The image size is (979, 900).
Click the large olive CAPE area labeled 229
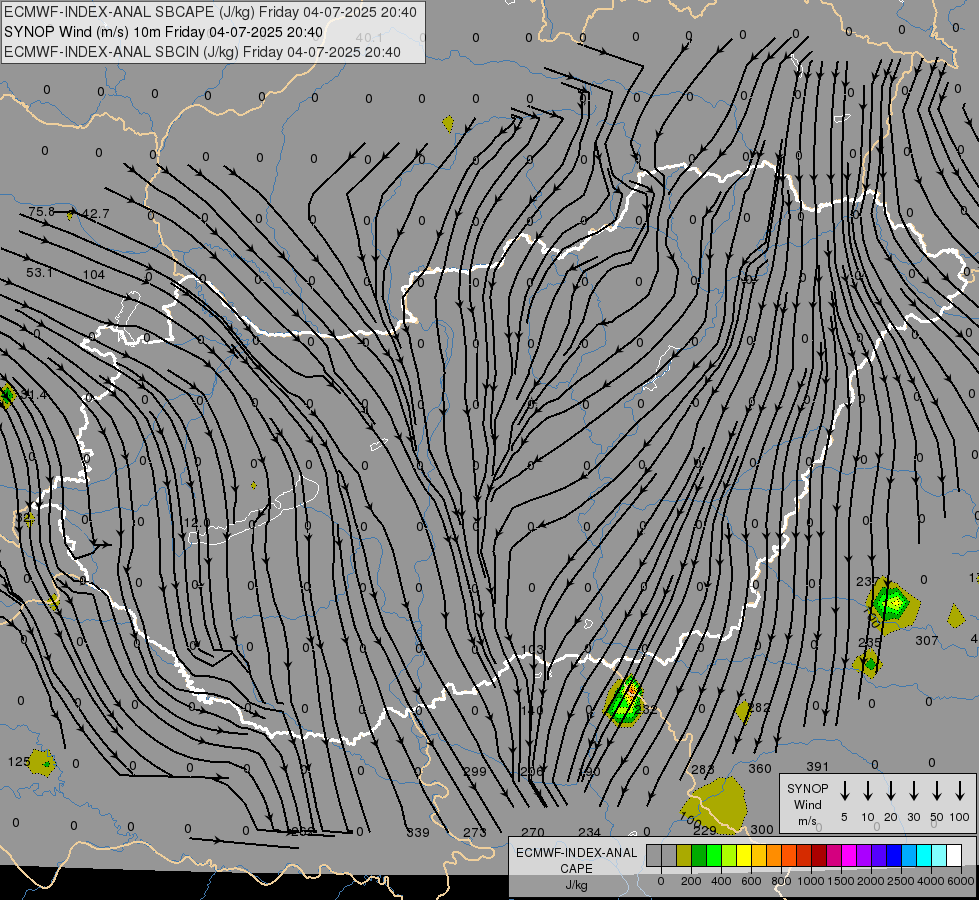coord(715,804)
